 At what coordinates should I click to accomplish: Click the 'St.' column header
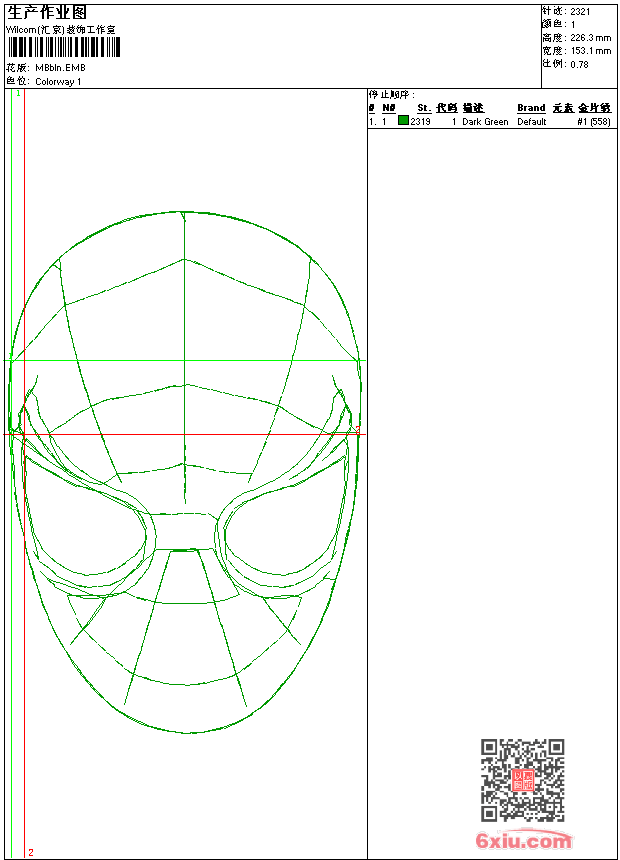tap(424, 108)
